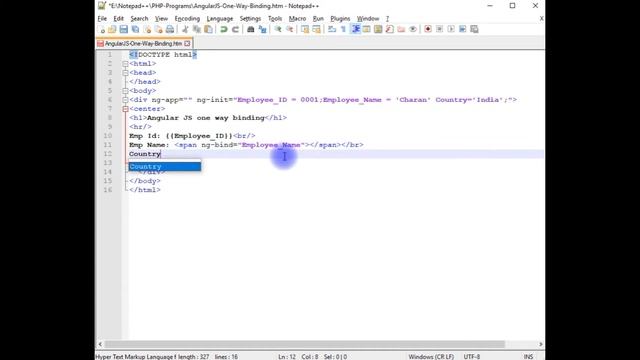Toggle show all characters icon

343,29
